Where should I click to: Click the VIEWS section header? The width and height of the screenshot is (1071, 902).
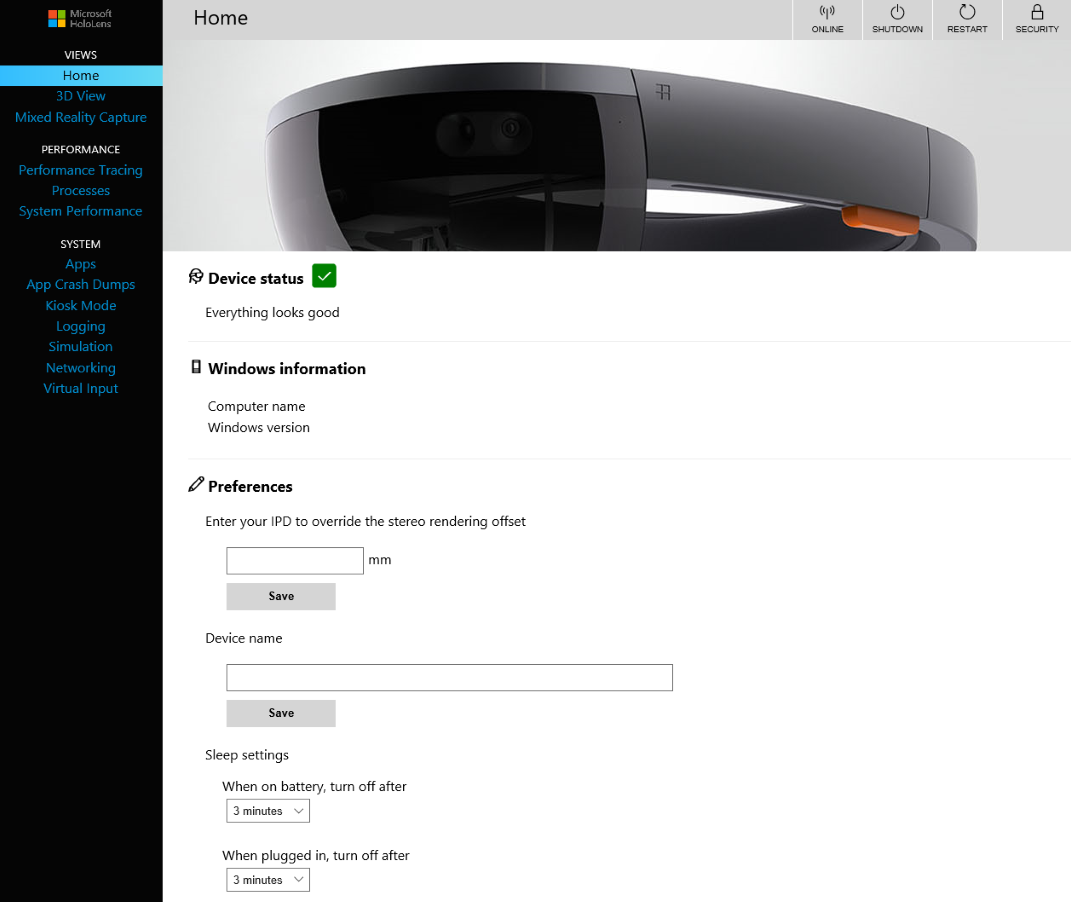tap(81, 55)
